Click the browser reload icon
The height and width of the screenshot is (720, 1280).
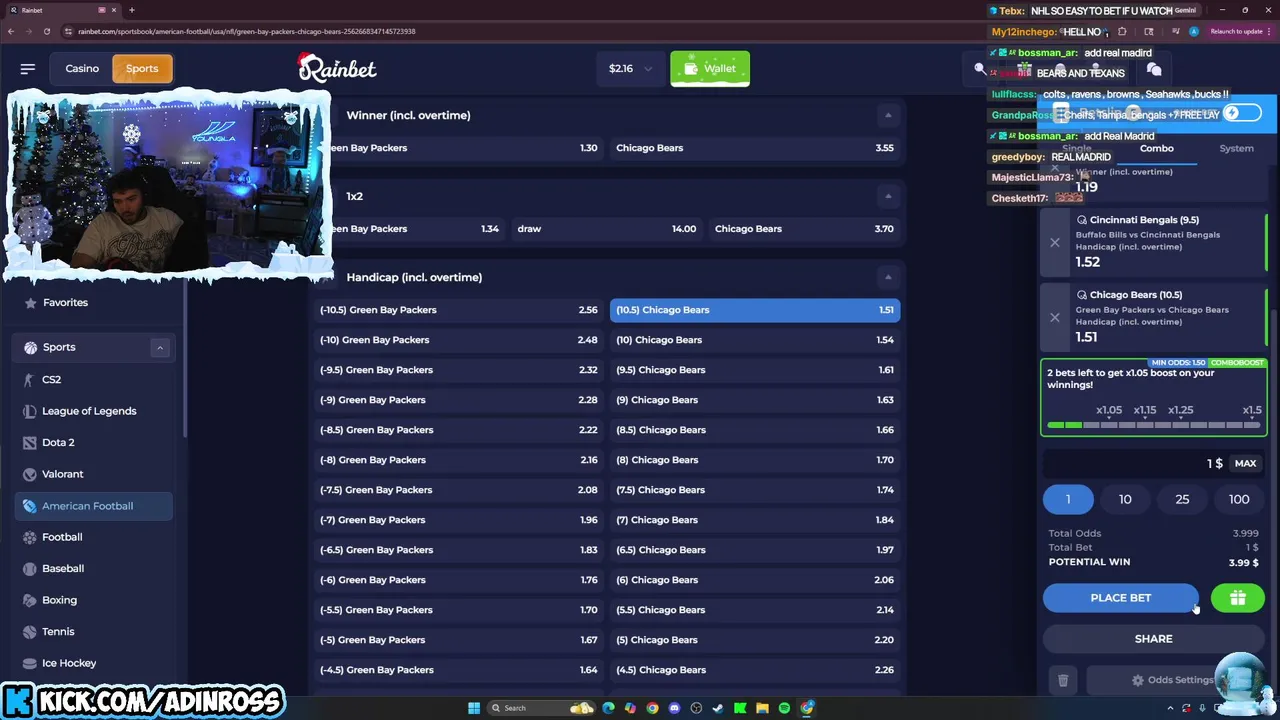click(x=47, y=31)
